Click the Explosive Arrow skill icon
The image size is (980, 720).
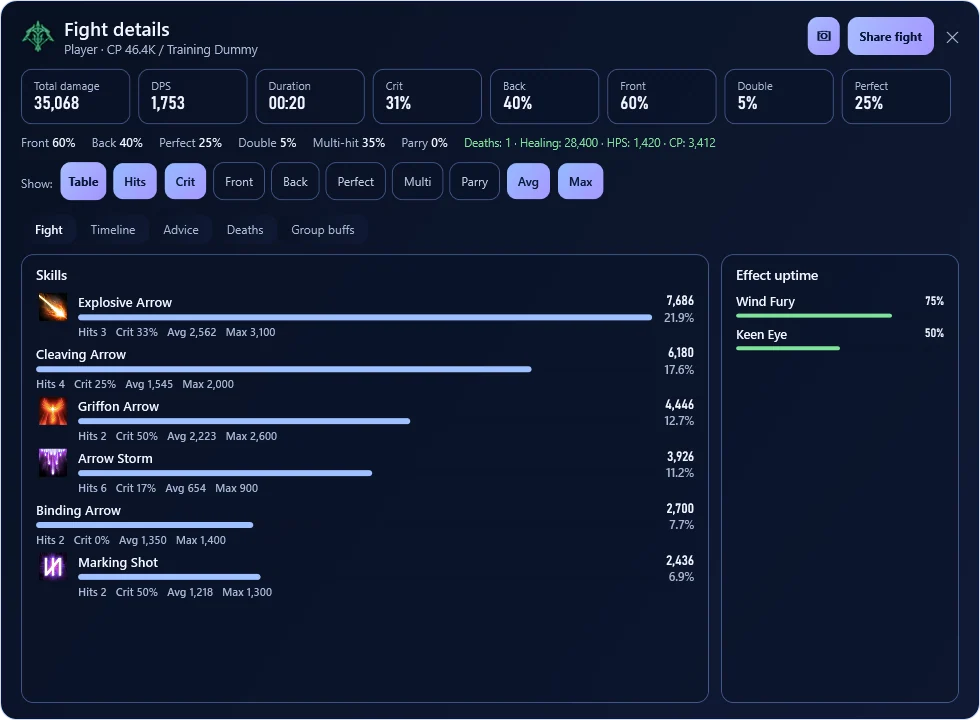tap(53, 307)
